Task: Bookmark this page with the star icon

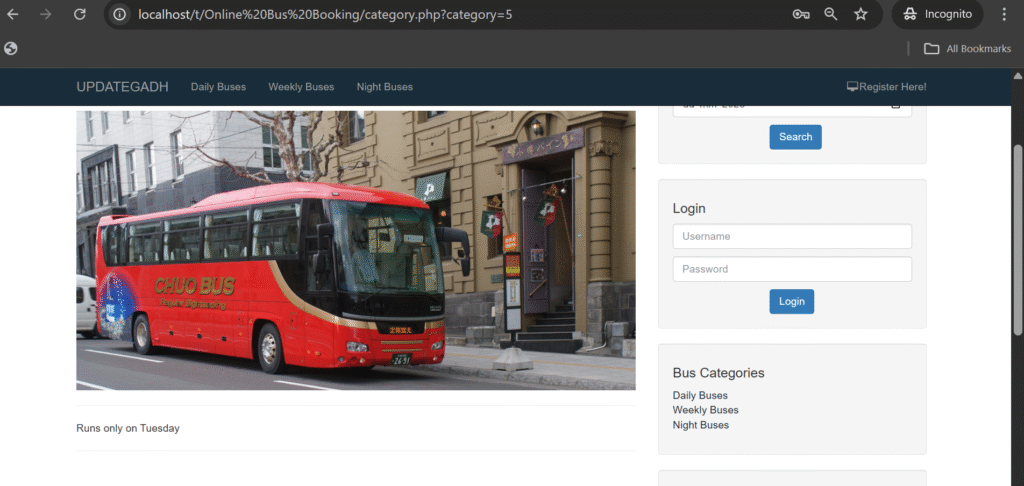Action: [861, 14]
